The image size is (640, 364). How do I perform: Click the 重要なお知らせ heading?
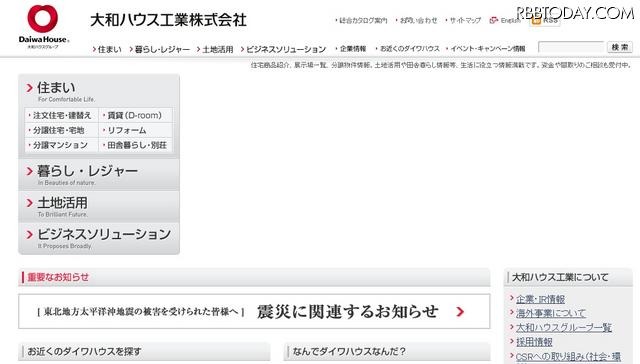58,277
